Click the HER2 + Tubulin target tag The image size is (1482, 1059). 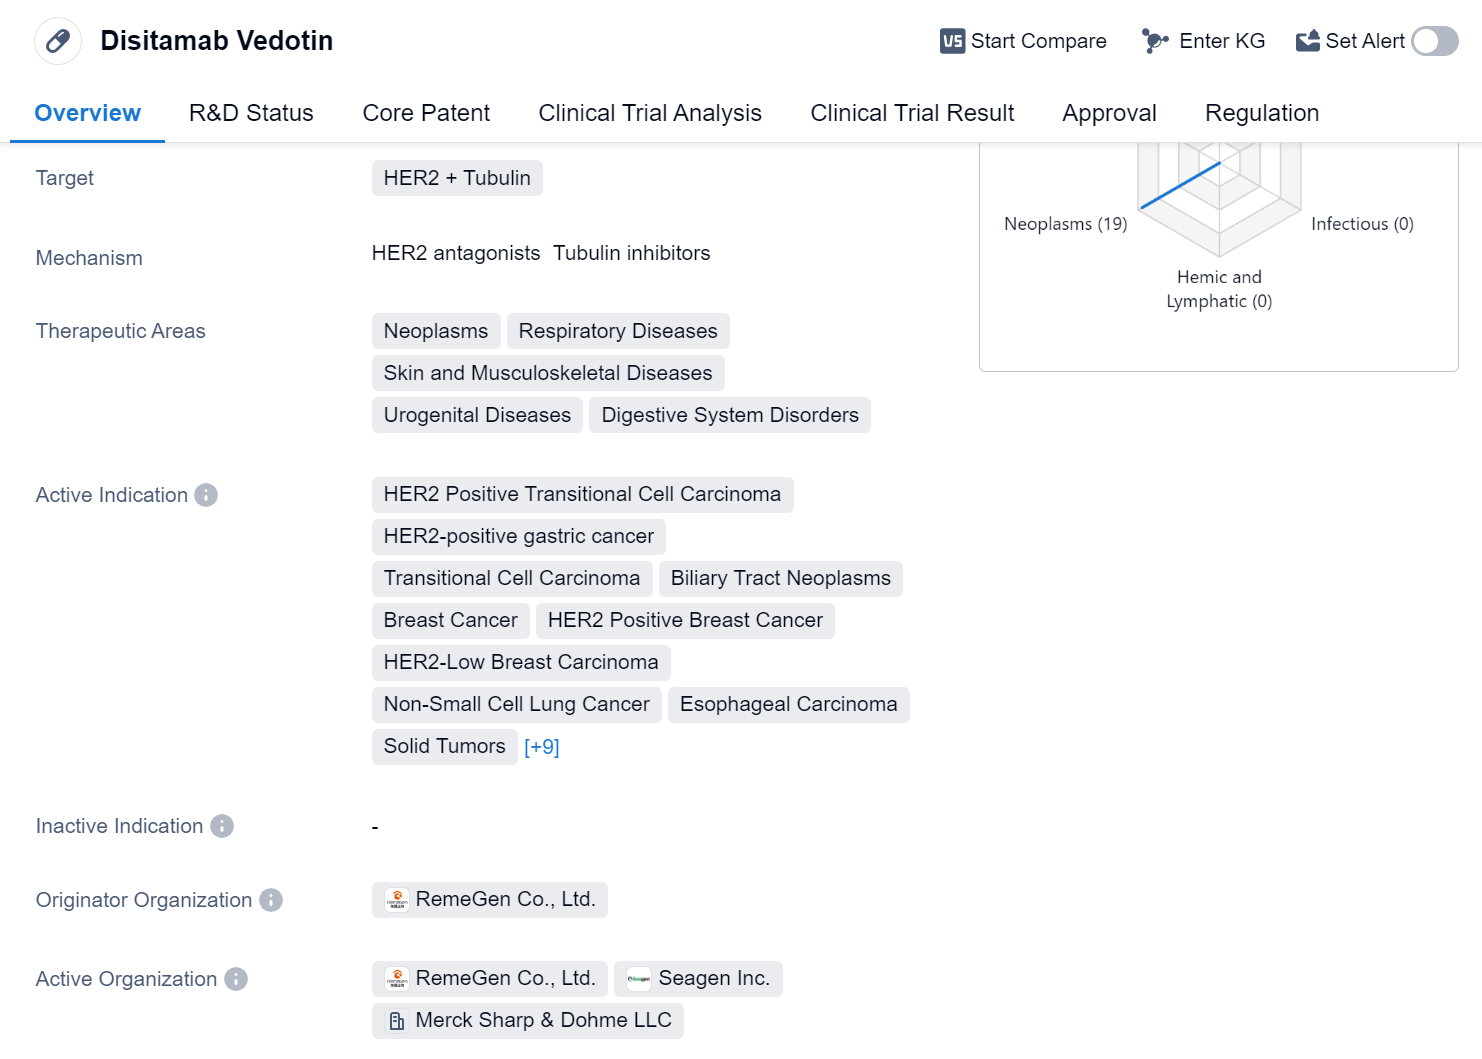[457, 178]
